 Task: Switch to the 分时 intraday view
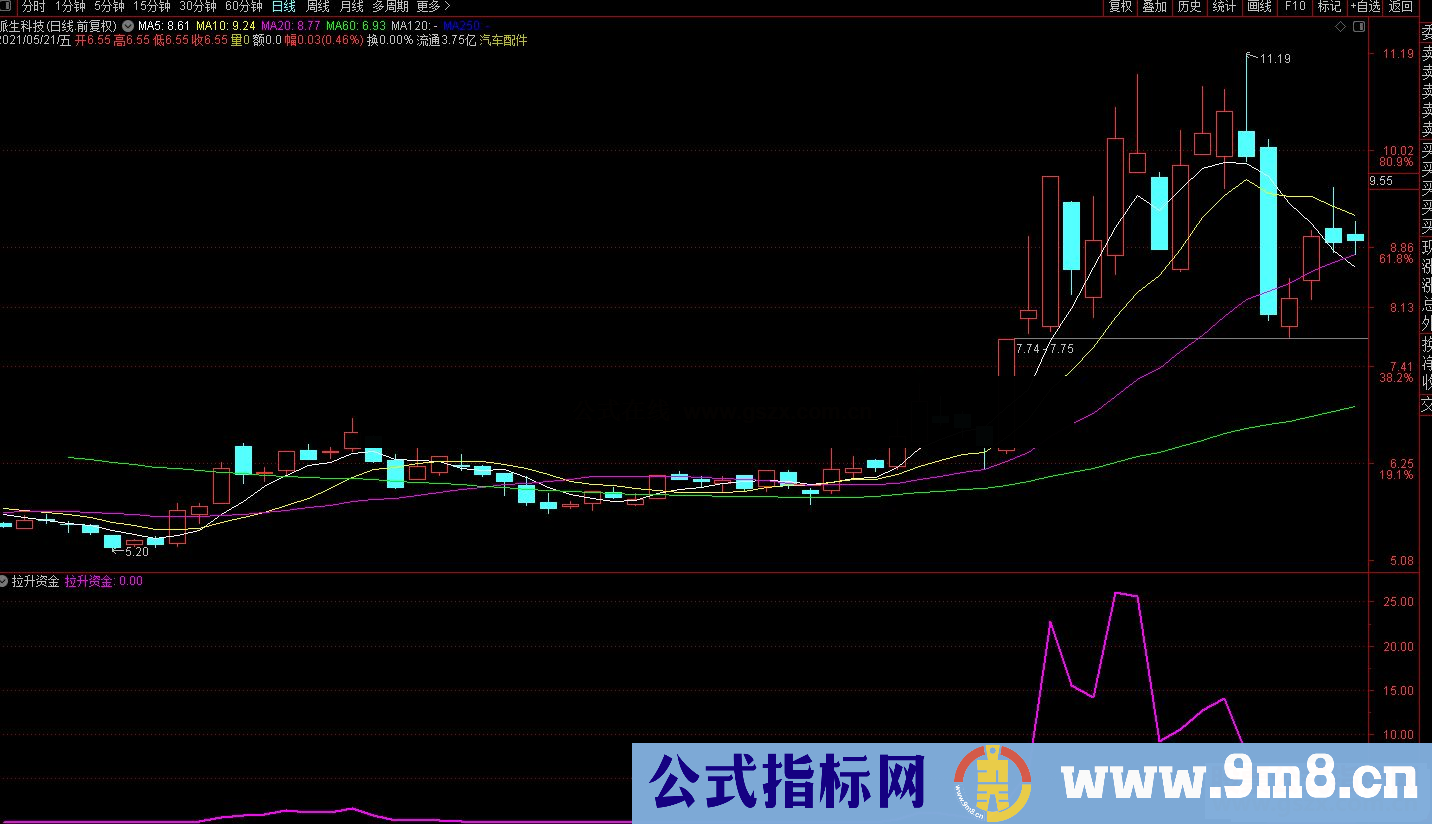coord(29,7)
